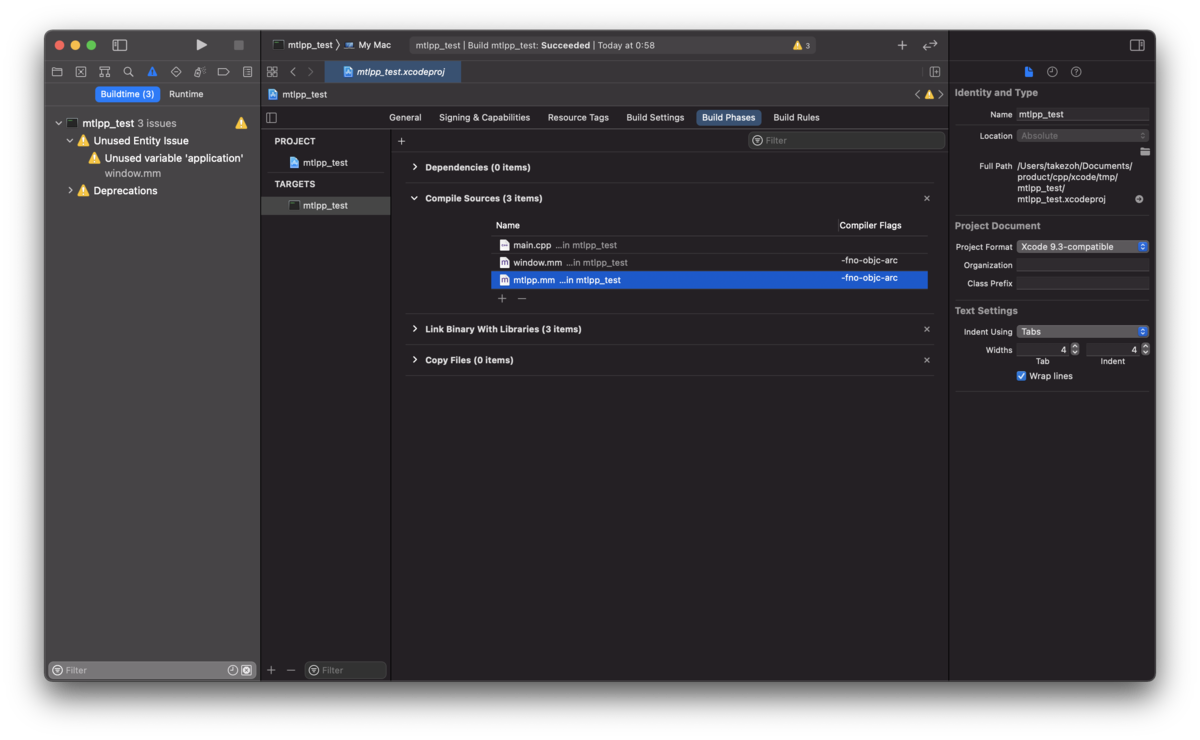Image resolution: width=1200 pixels, height=740 pixels.
Task: Expand Copy Files build phase
Action: tap(415, 360)
